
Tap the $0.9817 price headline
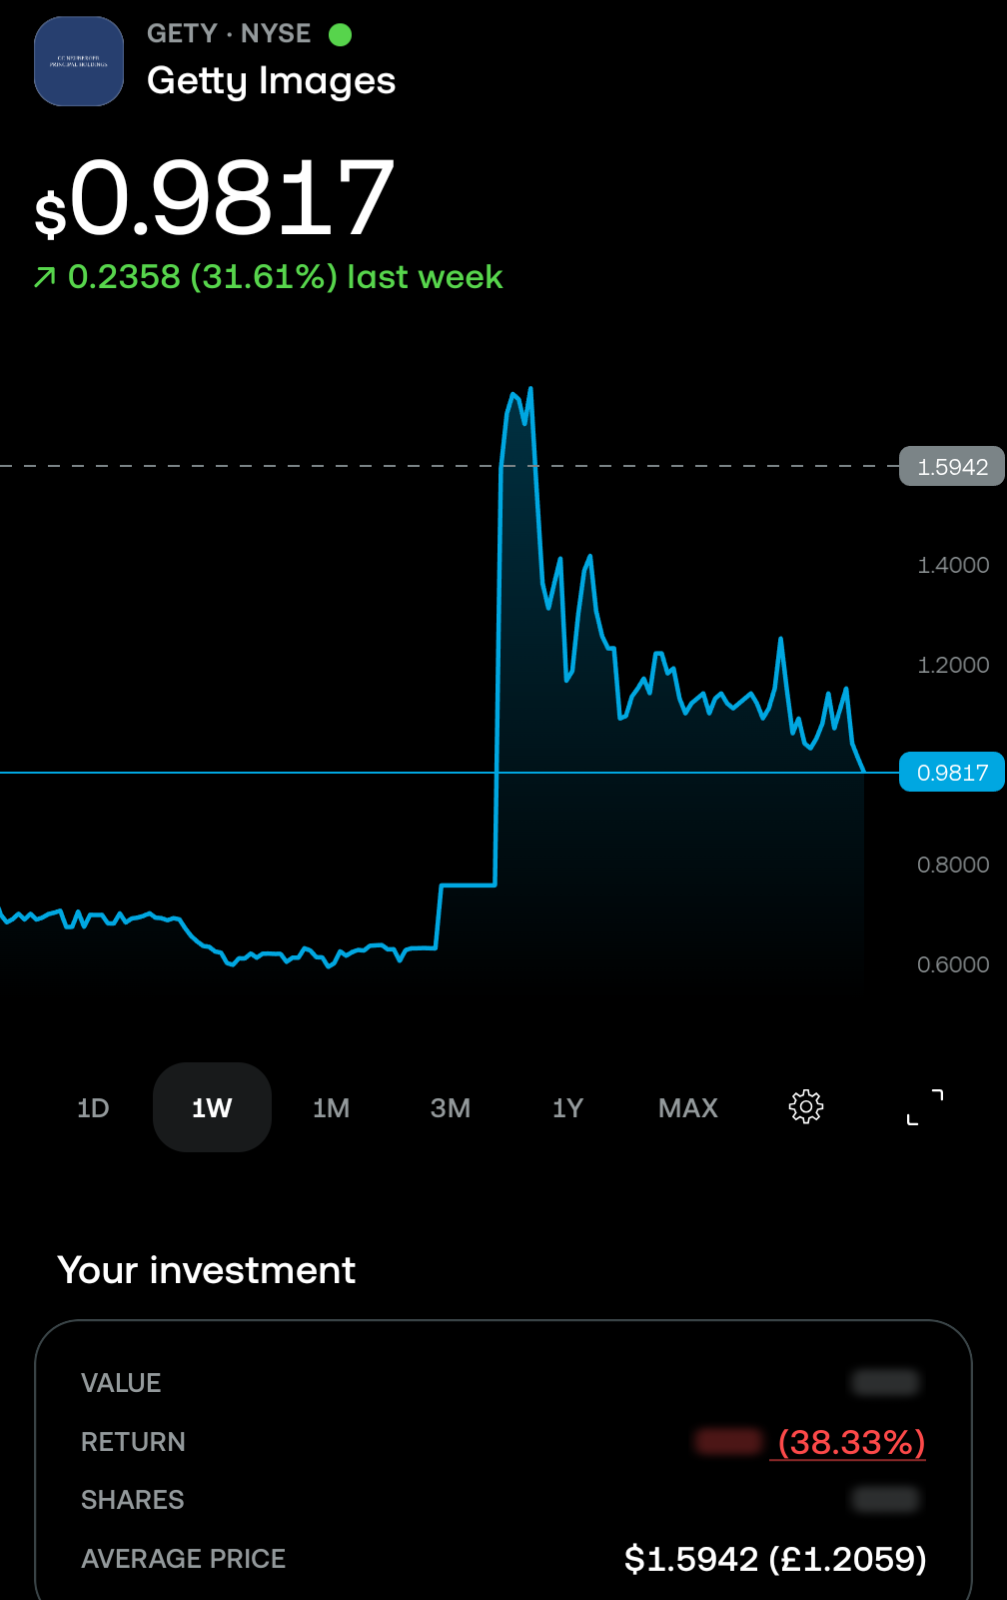pyautogui.click(x=214, y=199)
